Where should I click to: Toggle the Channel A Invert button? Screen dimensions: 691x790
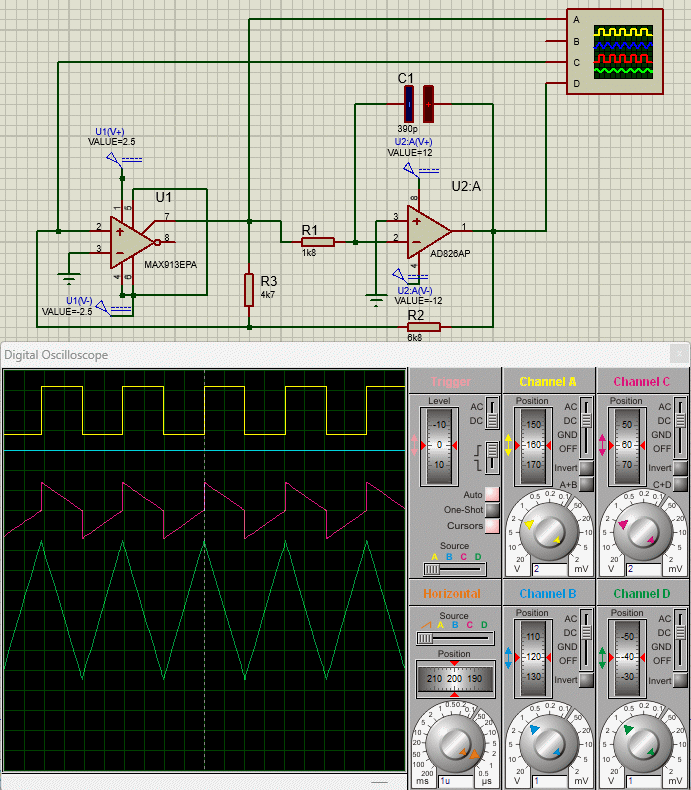586,467
